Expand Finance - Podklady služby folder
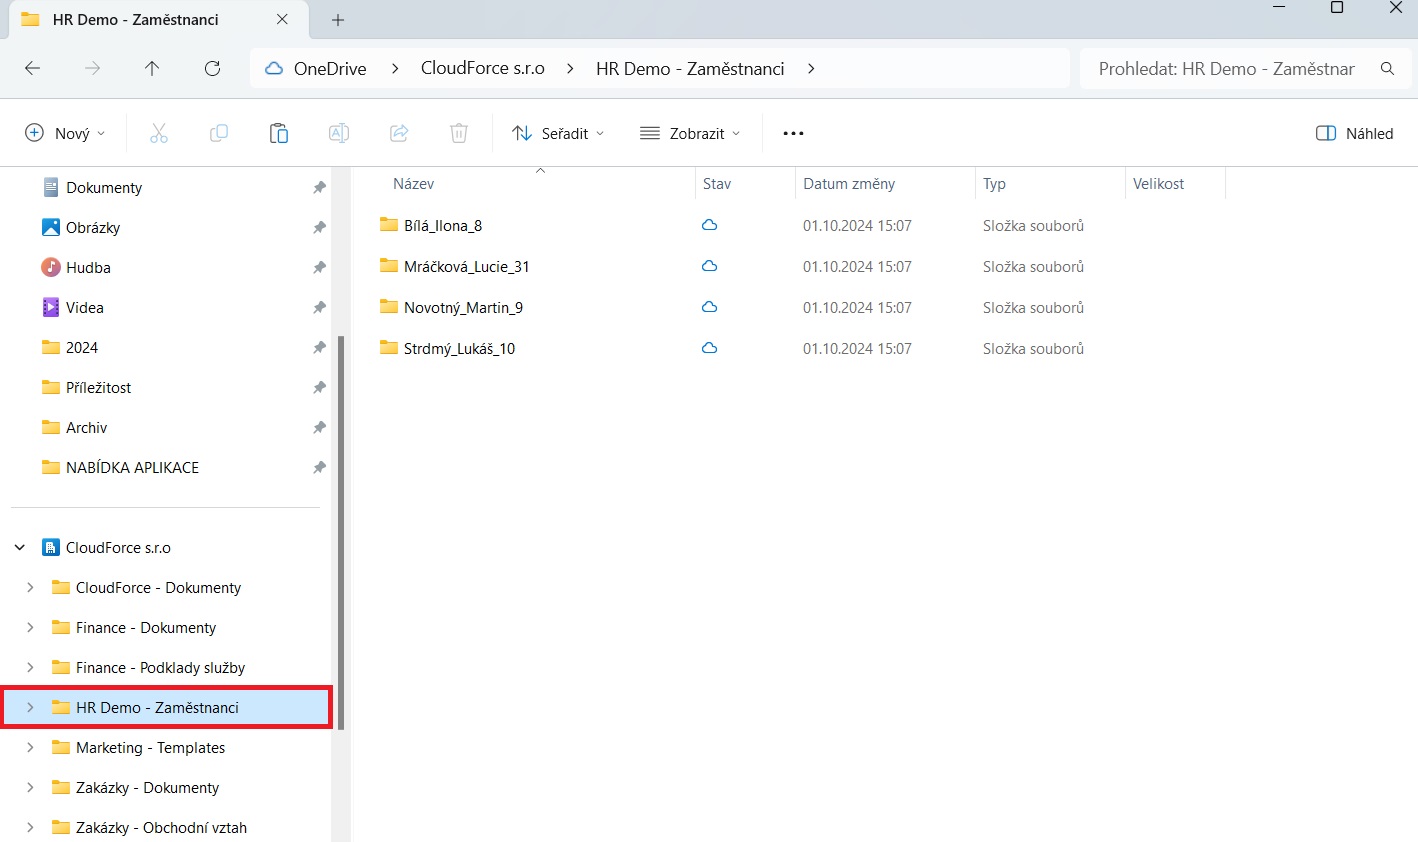The height and width of the screenshot is (842, 1418). [x=30, y=667]
